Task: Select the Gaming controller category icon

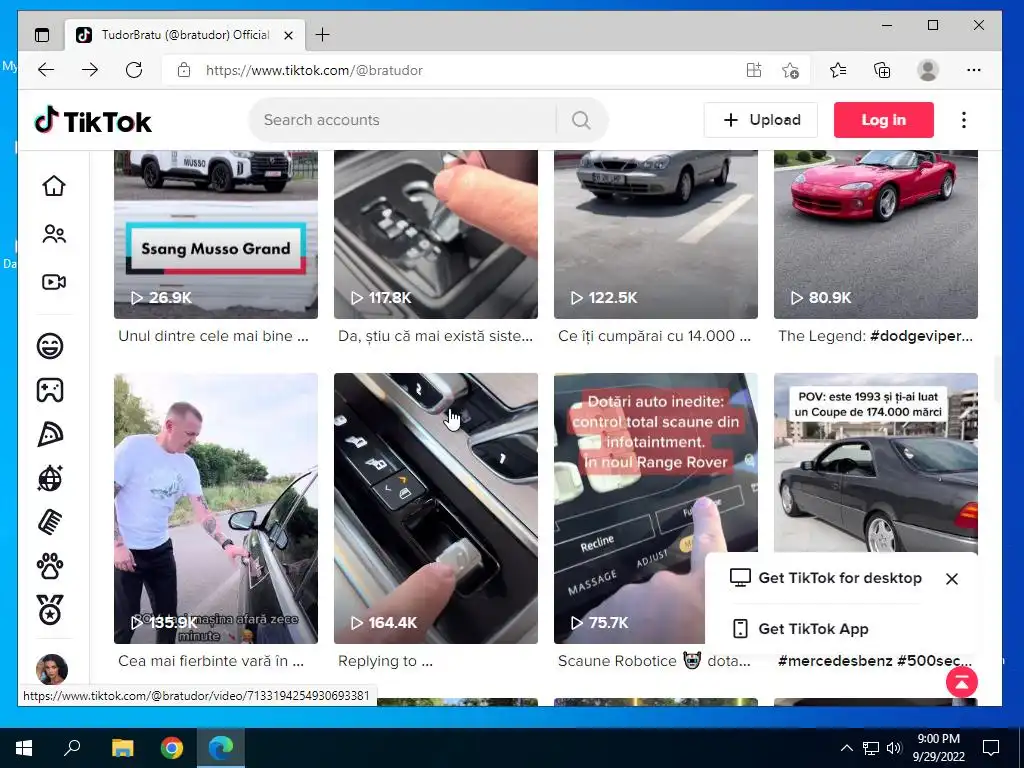Action: (x=50, y=390)
